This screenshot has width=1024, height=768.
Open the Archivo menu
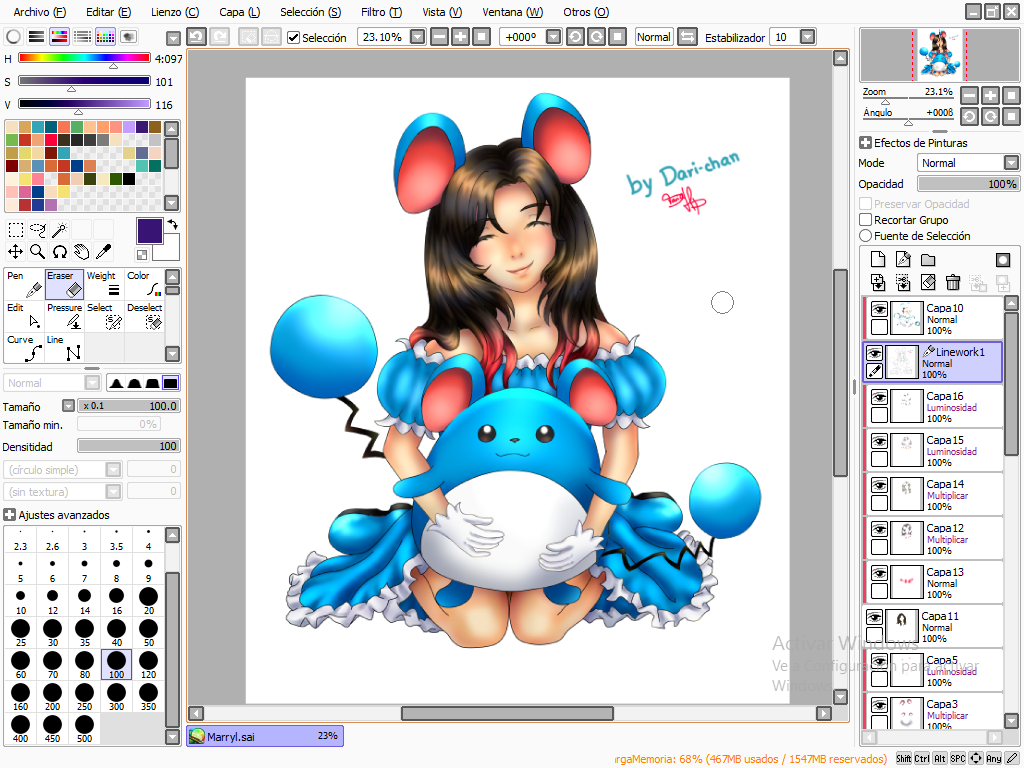(x=40, y=12)
